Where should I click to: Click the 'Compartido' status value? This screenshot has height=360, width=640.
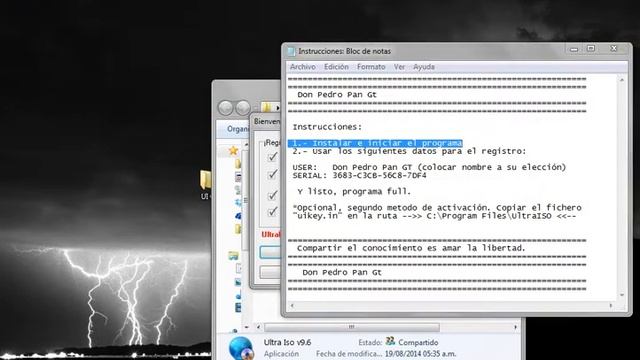tap(418, 342)
